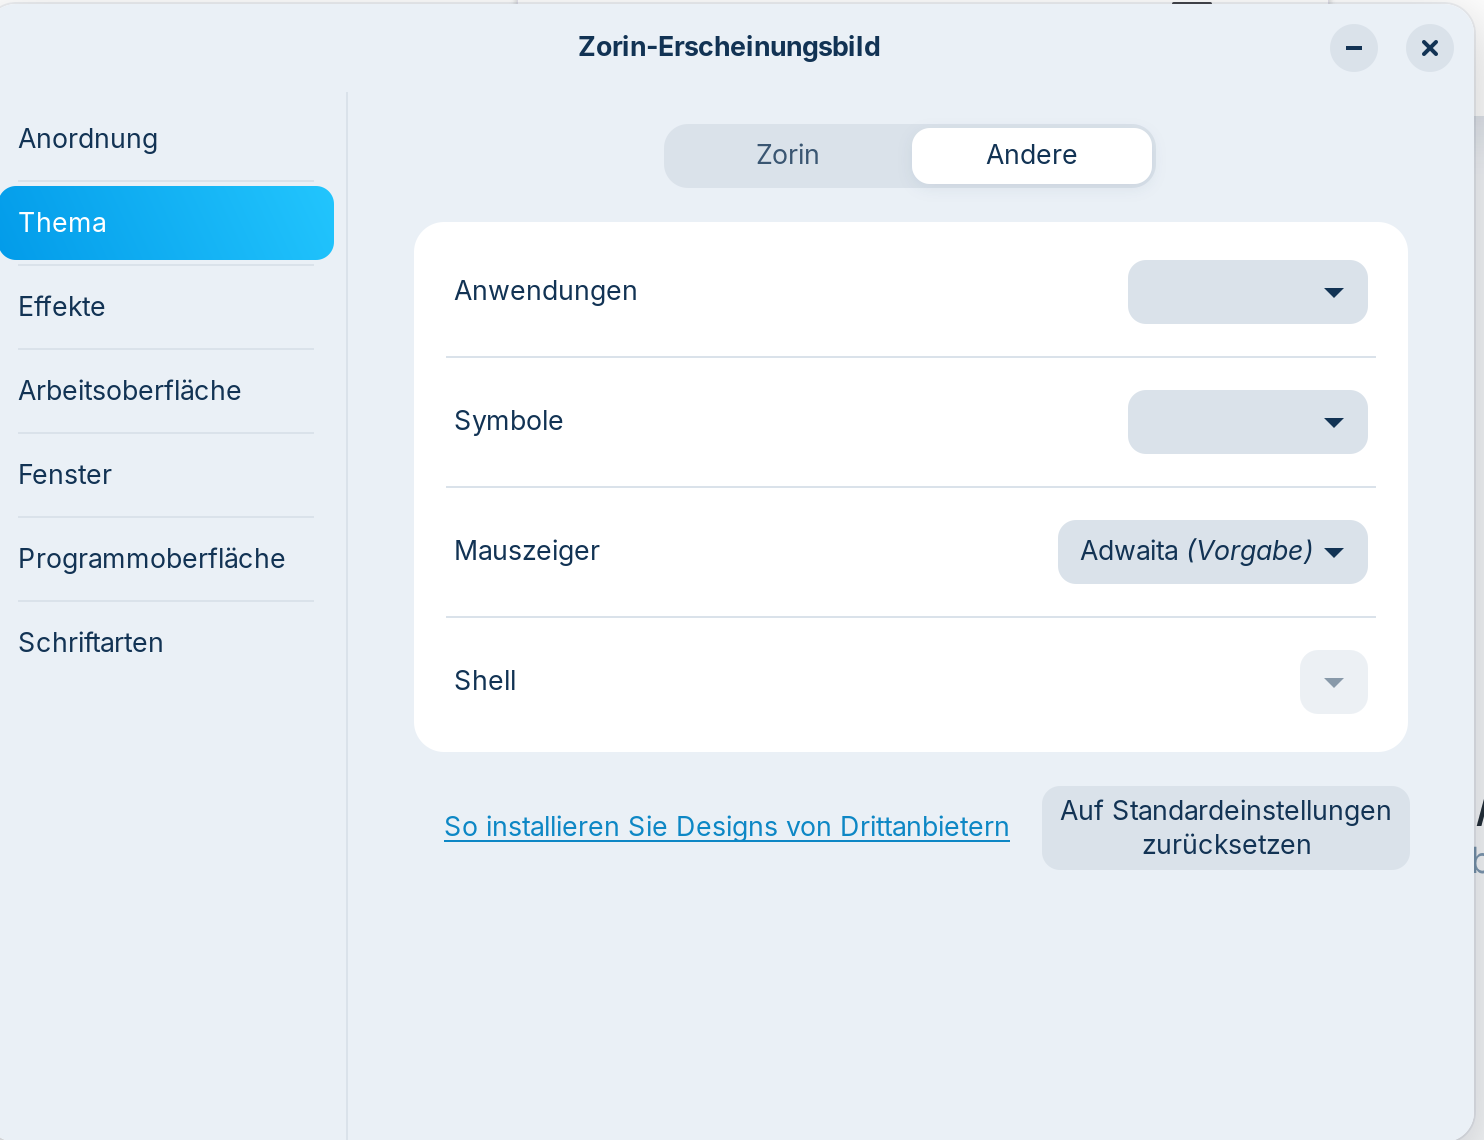The image size is (1484, 1140).
Task: Switch to the Zorin tab
Action: pos(788,155)
